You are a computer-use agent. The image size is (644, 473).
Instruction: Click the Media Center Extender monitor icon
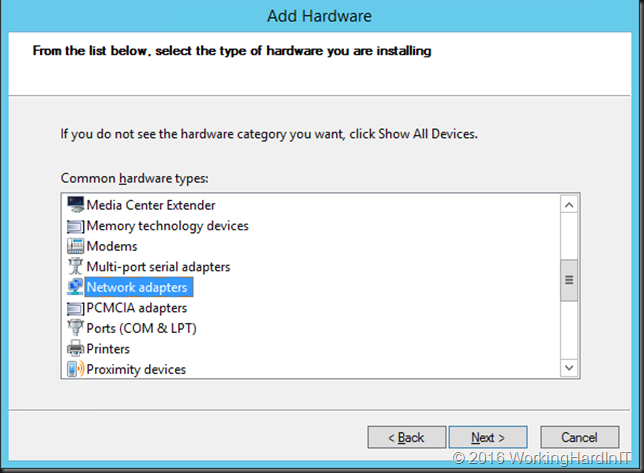click(76, 204)
